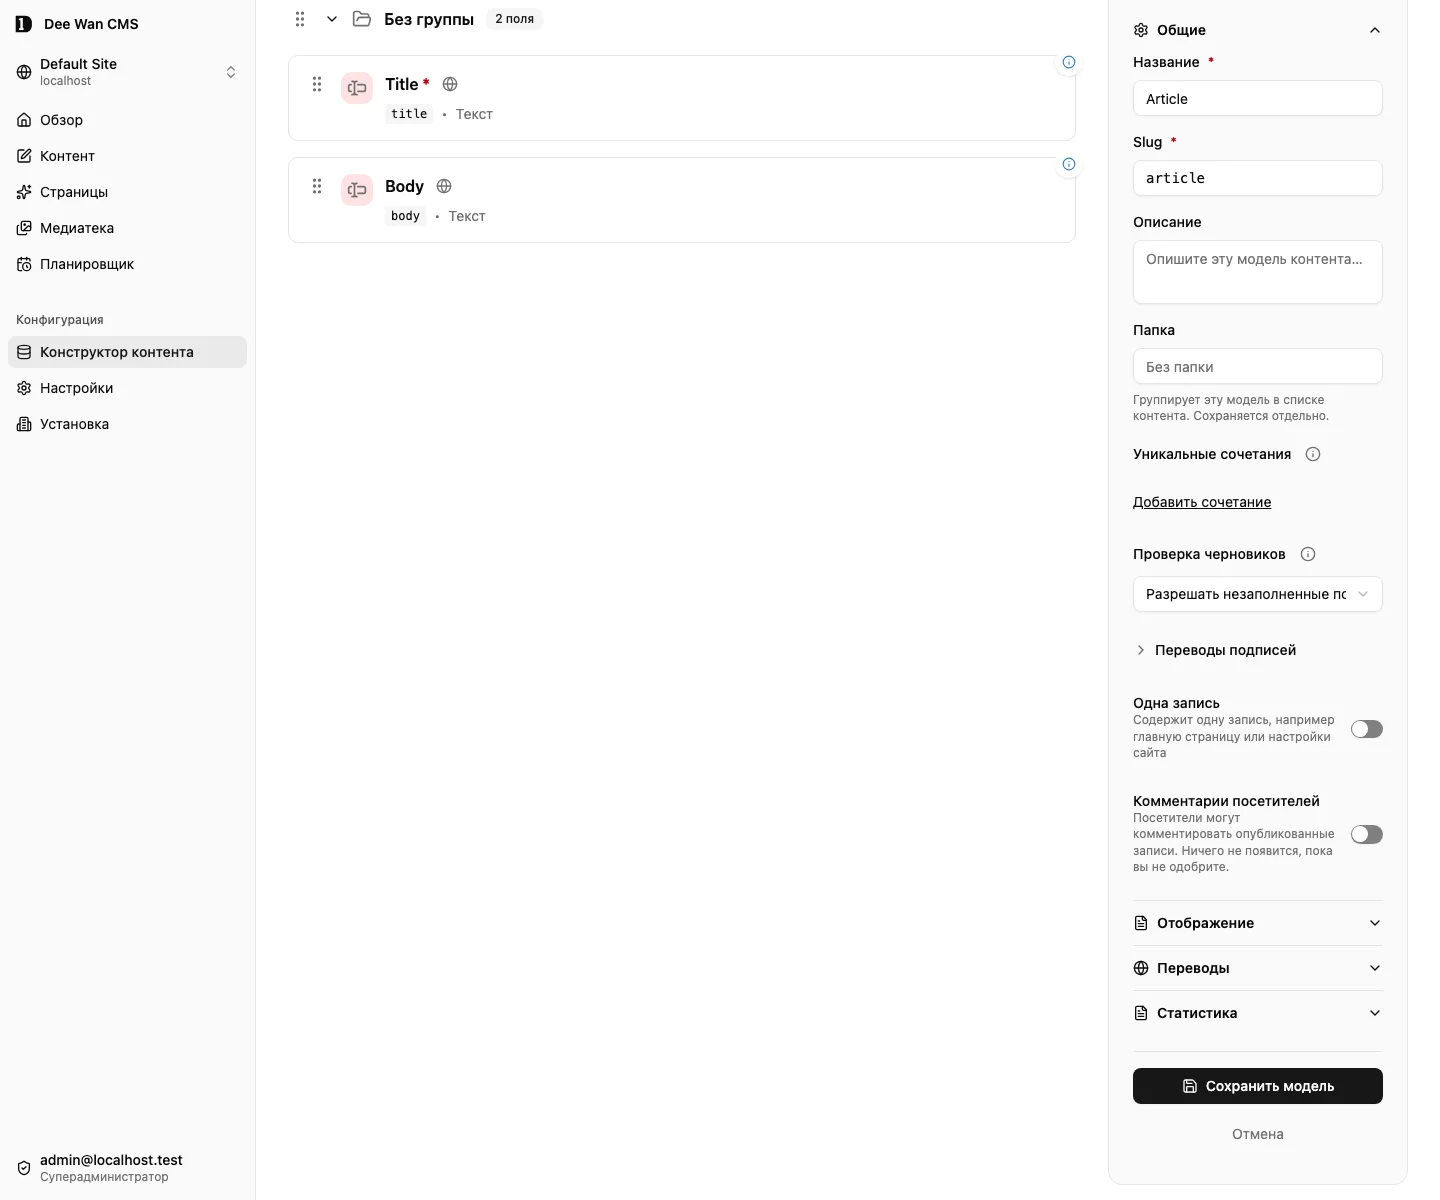Click the Title field drag handle
The height and width of the screenshot is (1200, 1440).
(317, 84)
